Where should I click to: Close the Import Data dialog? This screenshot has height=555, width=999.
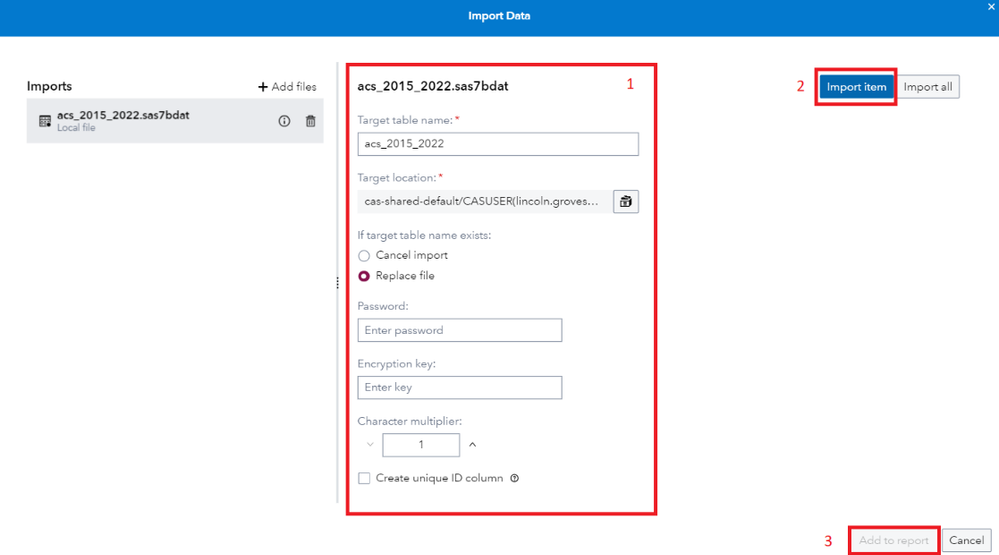pyautogui.click(x=991, y=7)
